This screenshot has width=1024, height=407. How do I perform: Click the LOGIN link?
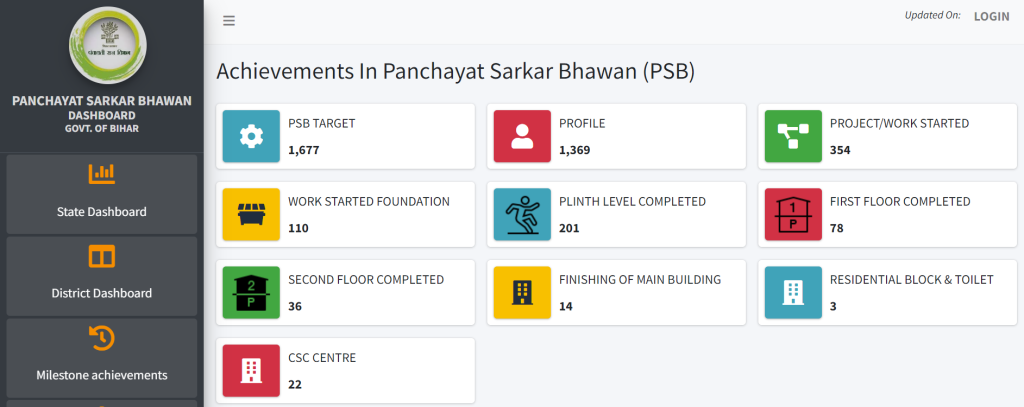(991, 16)
